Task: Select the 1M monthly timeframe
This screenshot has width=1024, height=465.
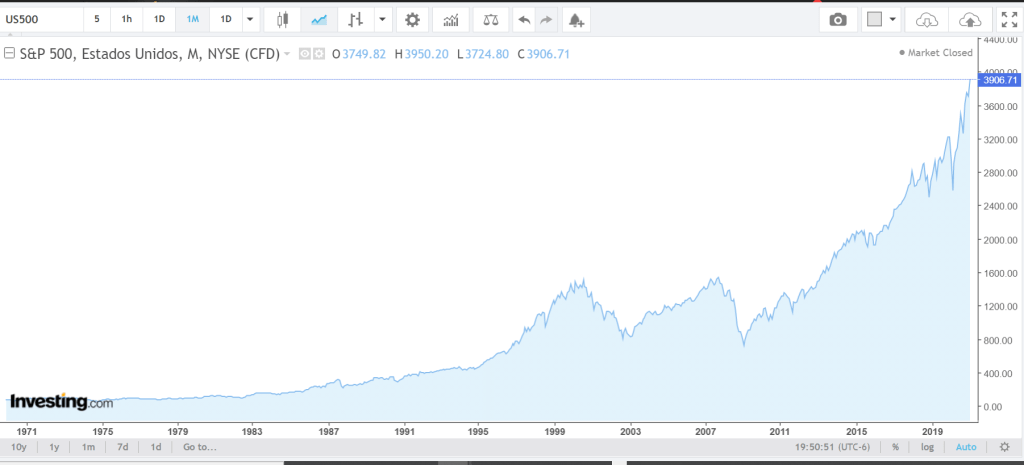Action: tap(192, 19)
